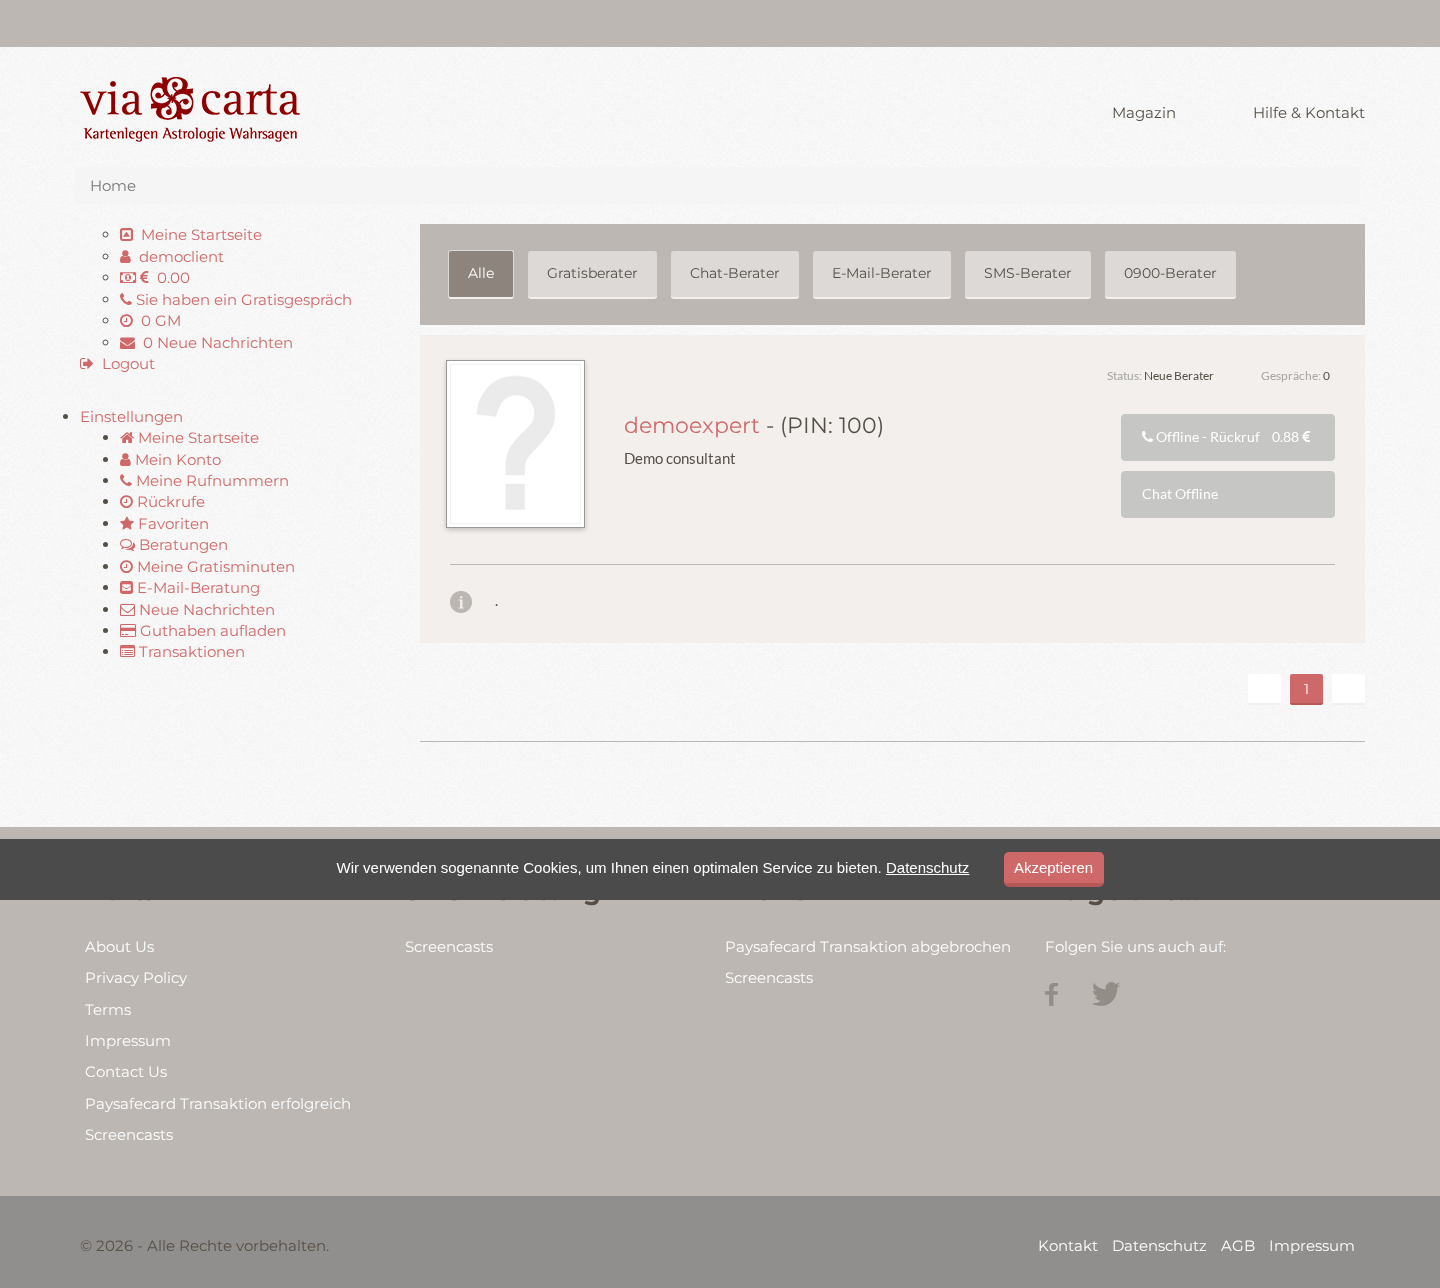This screenshot has width=1440, height=1288.
Task: Open Datenschutz link in cookie banner
Action: coord(927,868)
